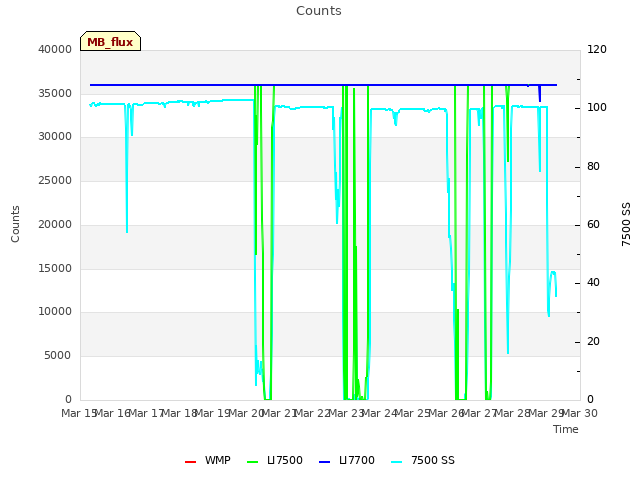
Task: Click the 40 right axis tick
Action: point(593,283)
